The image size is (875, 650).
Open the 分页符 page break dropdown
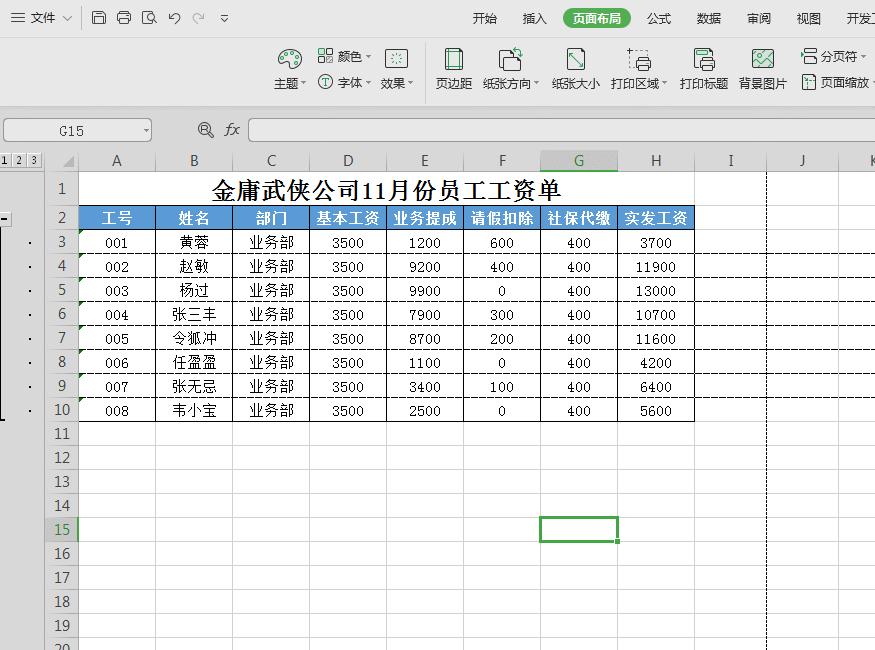click(834, 56)
